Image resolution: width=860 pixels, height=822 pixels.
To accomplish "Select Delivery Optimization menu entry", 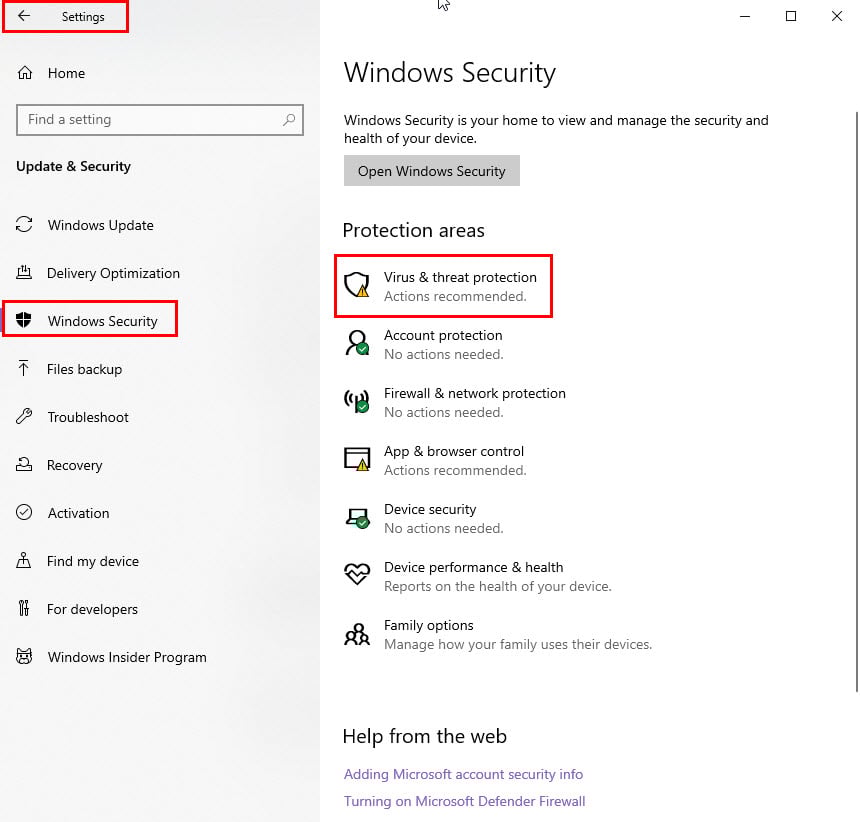I will 113,273.
